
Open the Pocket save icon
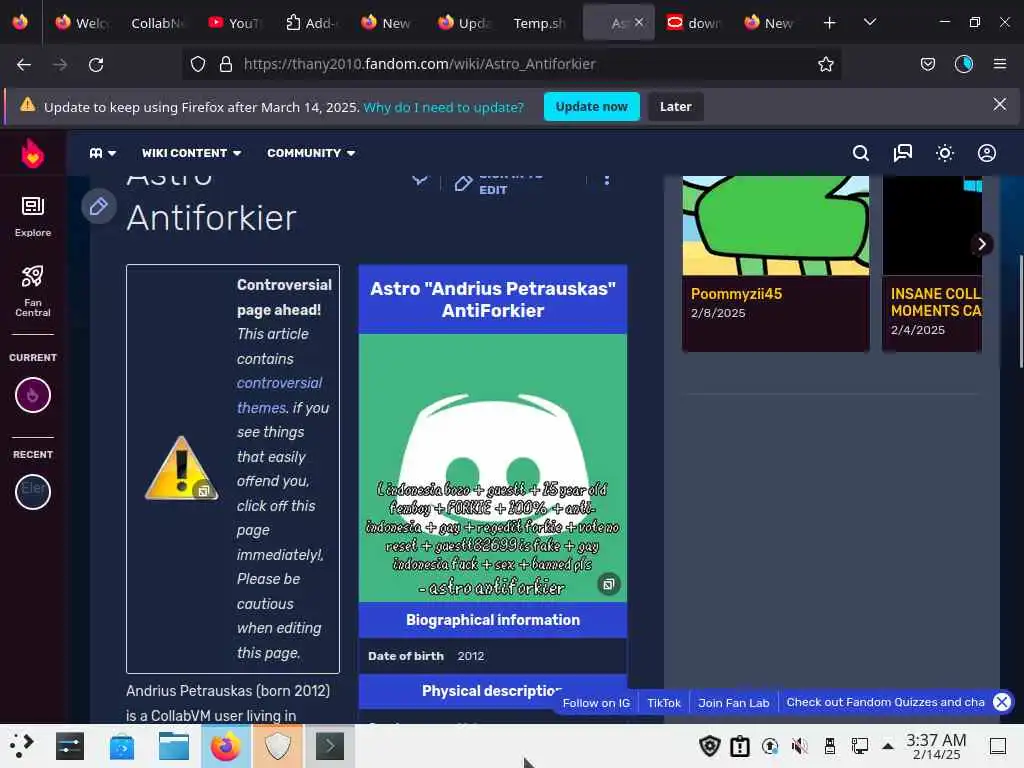927,64
